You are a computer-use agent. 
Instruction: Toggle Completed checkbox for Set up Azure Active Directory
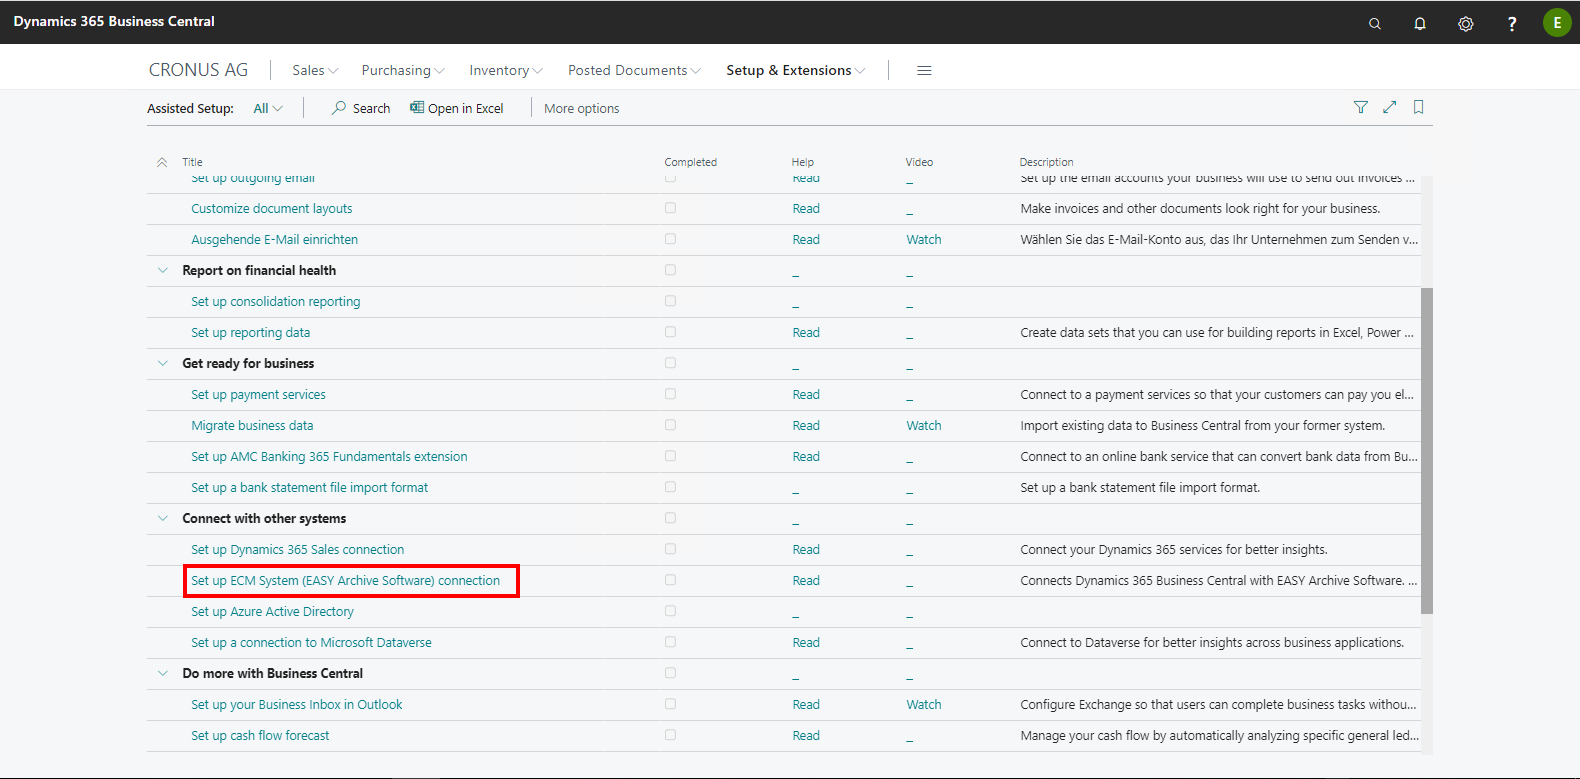coord(670,611)
